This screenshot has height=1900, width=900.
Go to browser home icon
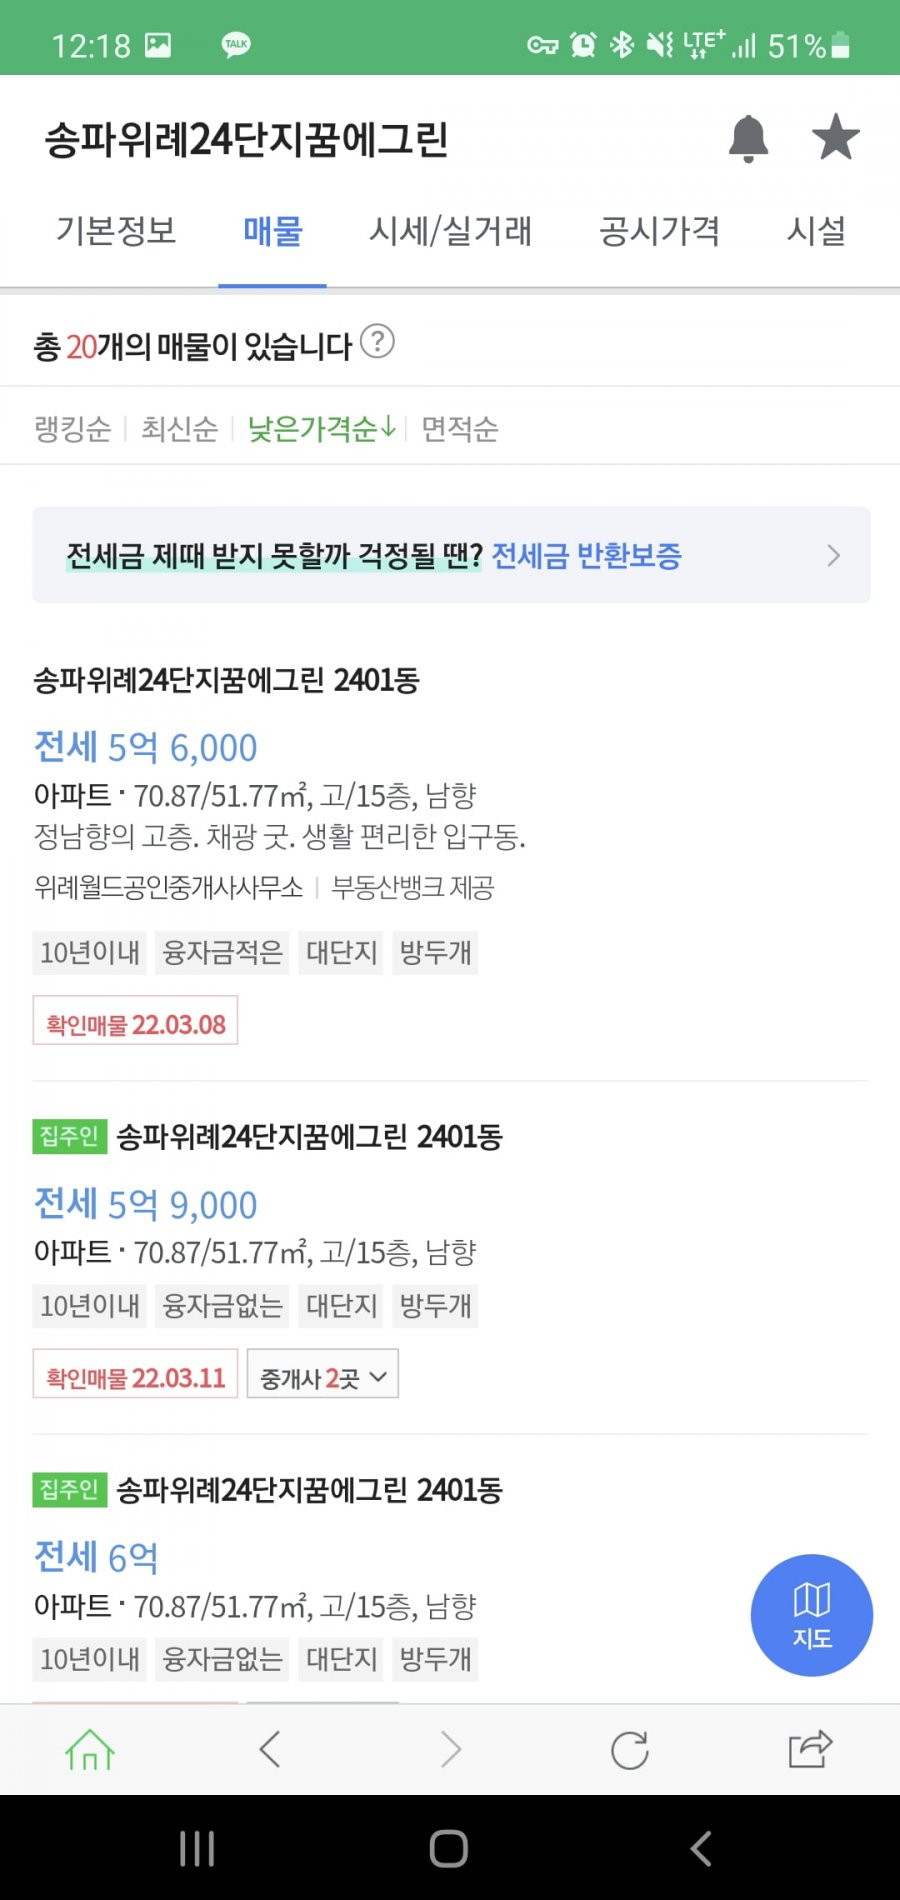(90, 1750)
